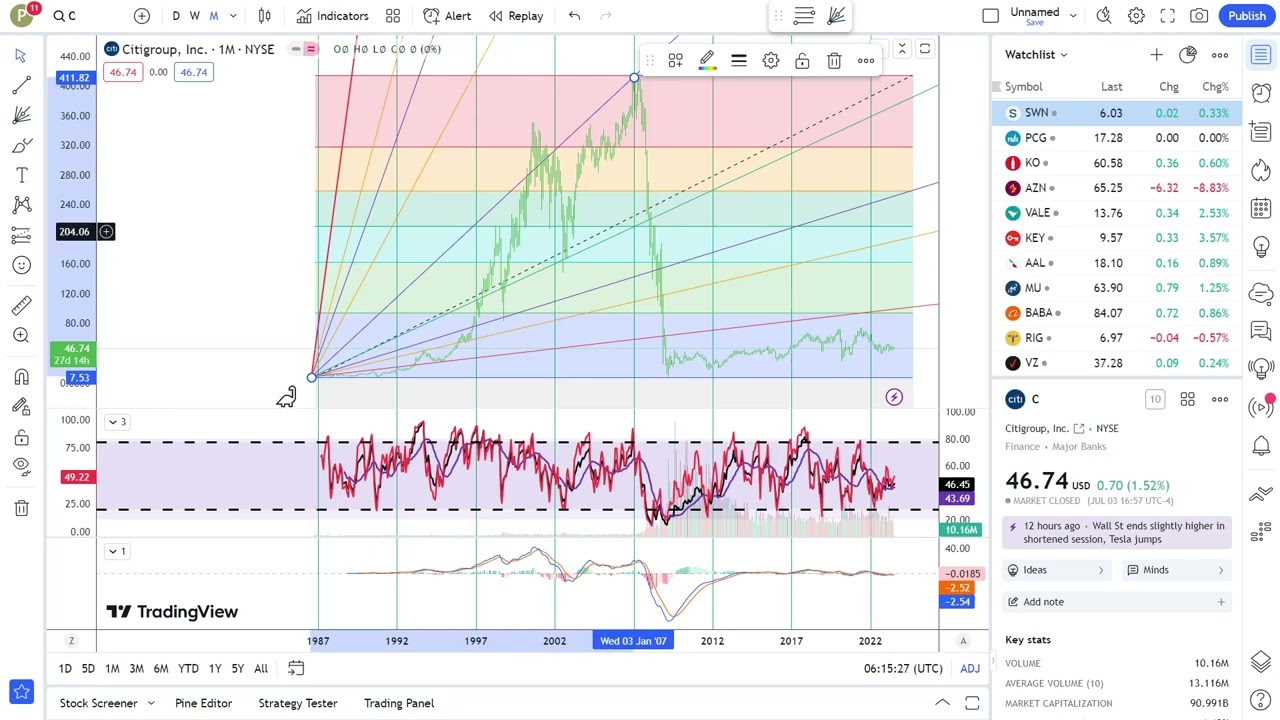Open the Strategy Tester tab
Image resolution: width=1280 pixels, height=720 pixels.
298,703
